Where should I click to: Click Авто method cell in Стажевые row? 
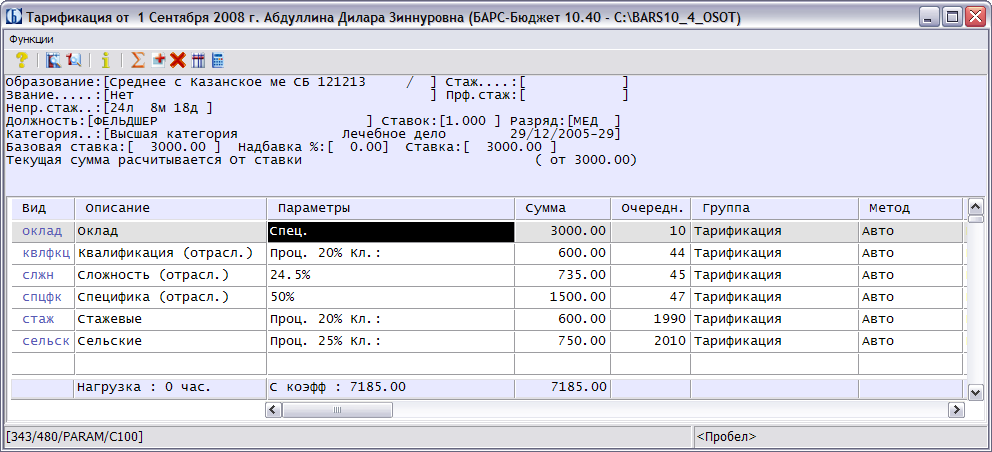pos(910,319)
